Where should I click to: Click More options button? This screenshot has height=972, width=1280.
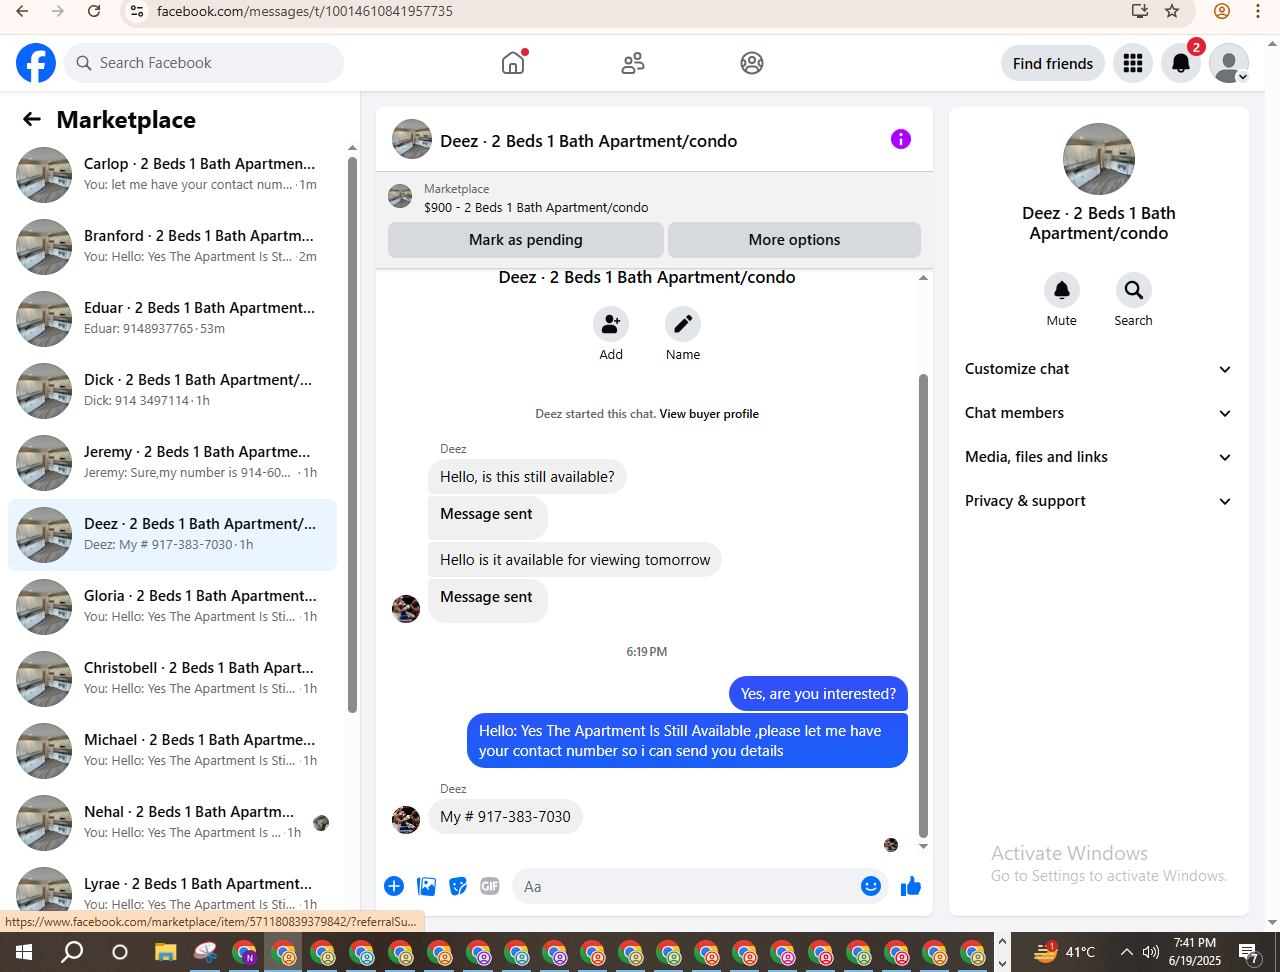coord(794,240)
